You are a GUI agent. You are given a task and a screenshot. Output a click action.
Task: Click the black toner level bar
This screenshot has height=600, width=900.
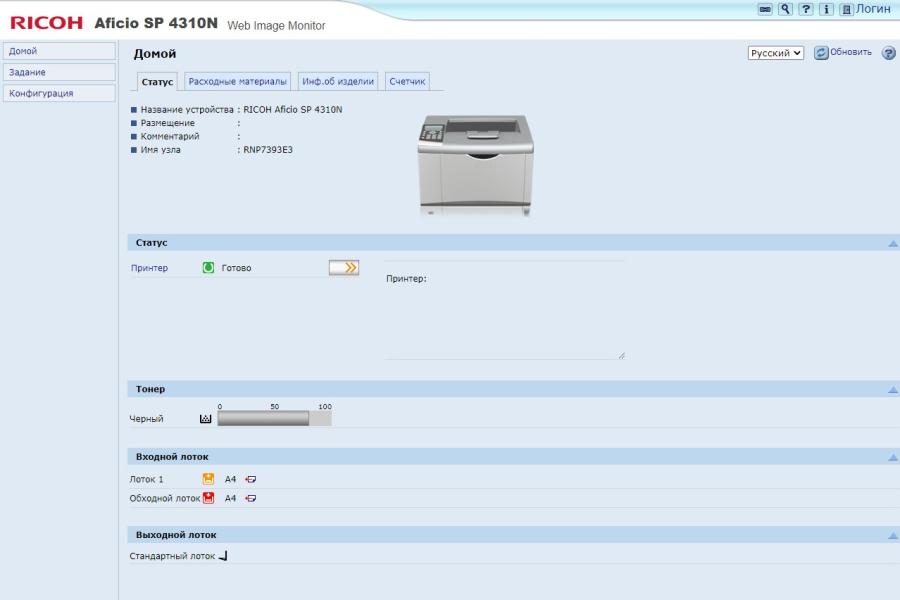(274, 419)
